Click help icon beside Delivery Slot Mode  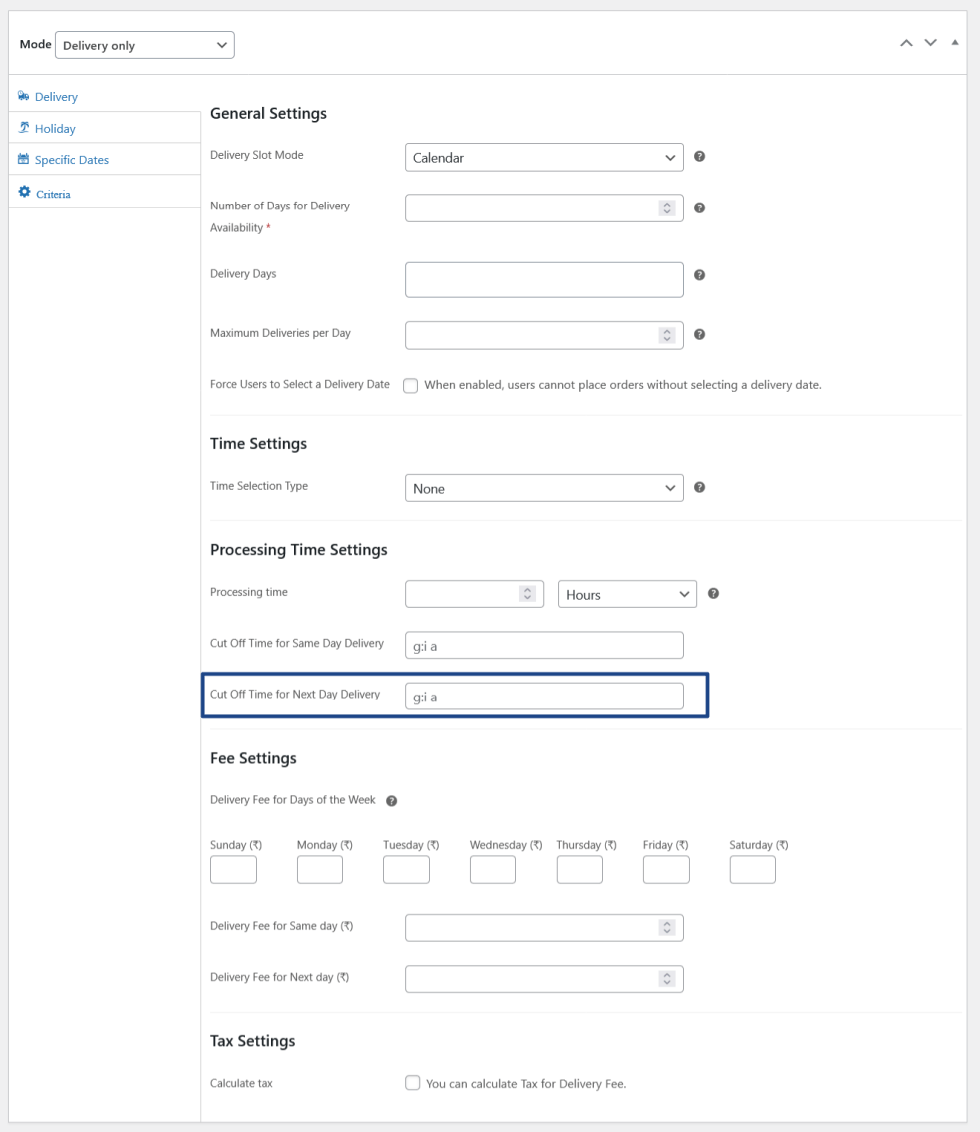(700, 157)
